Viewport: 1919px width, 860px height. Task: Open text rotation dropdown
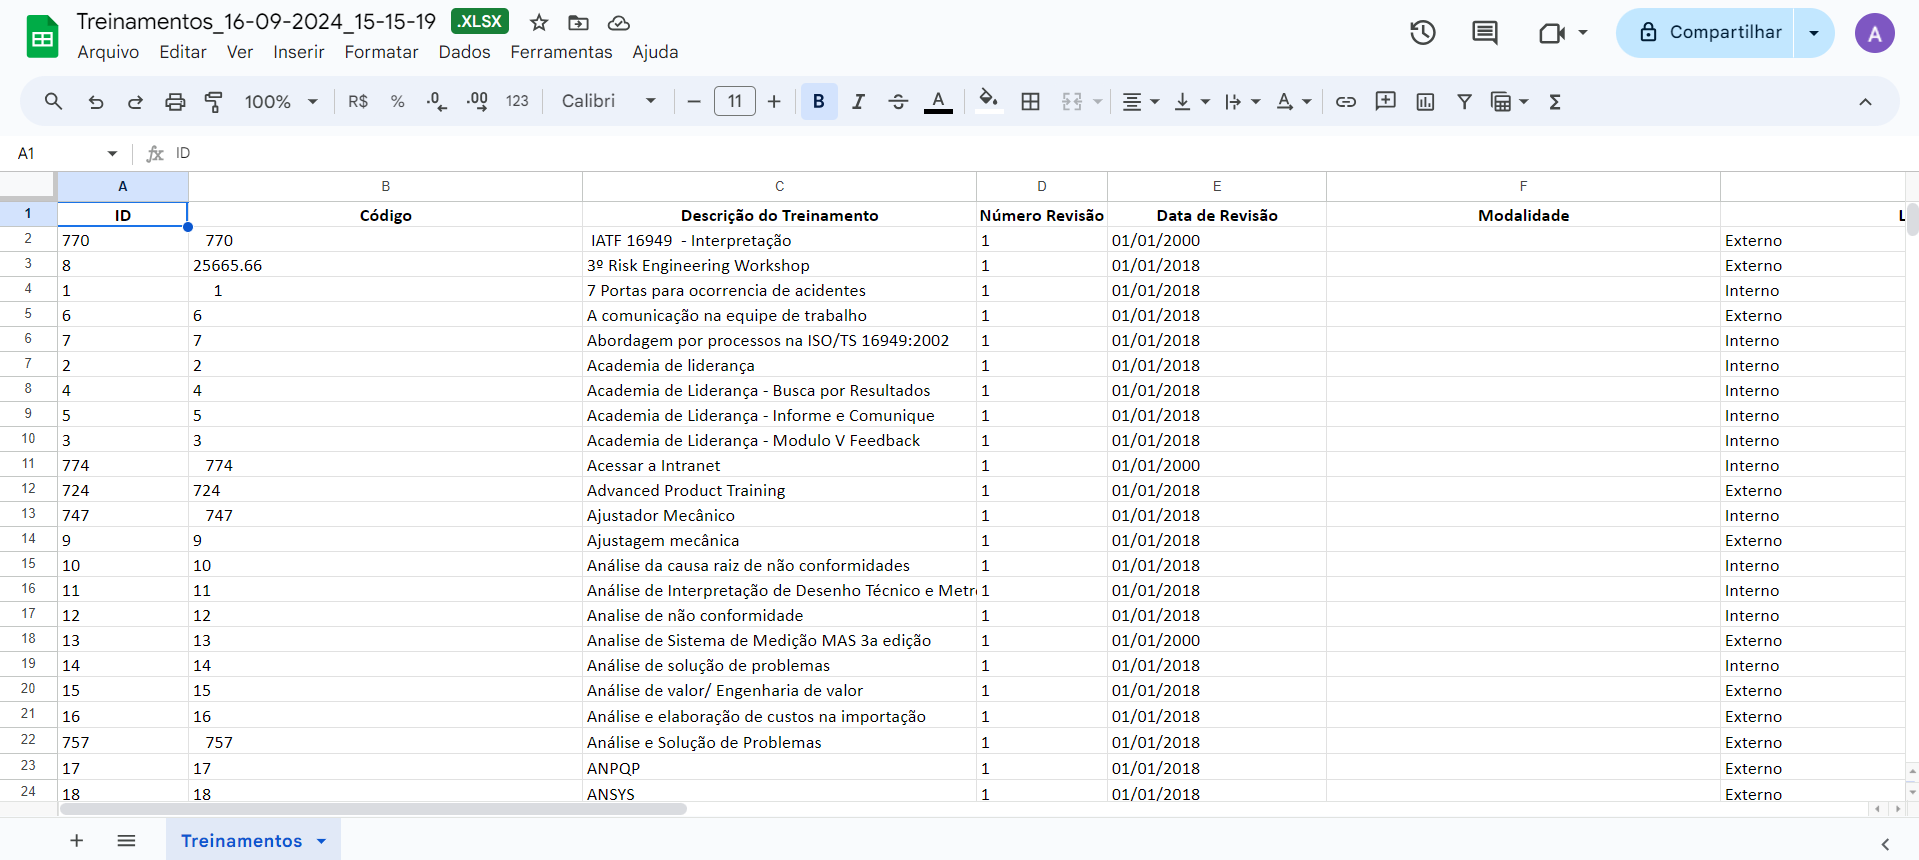[1293, 101]
